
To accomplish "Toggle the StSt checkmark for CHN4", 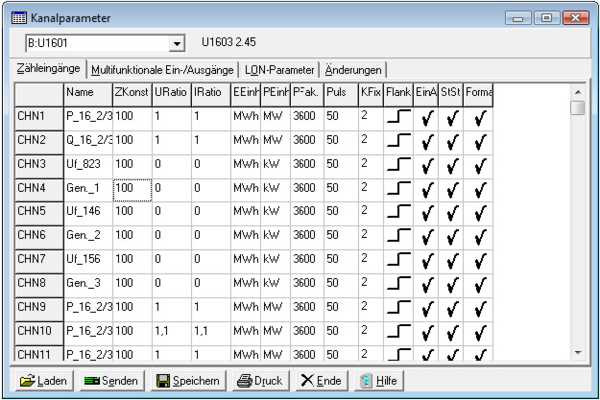I will (x=451, y=189).
